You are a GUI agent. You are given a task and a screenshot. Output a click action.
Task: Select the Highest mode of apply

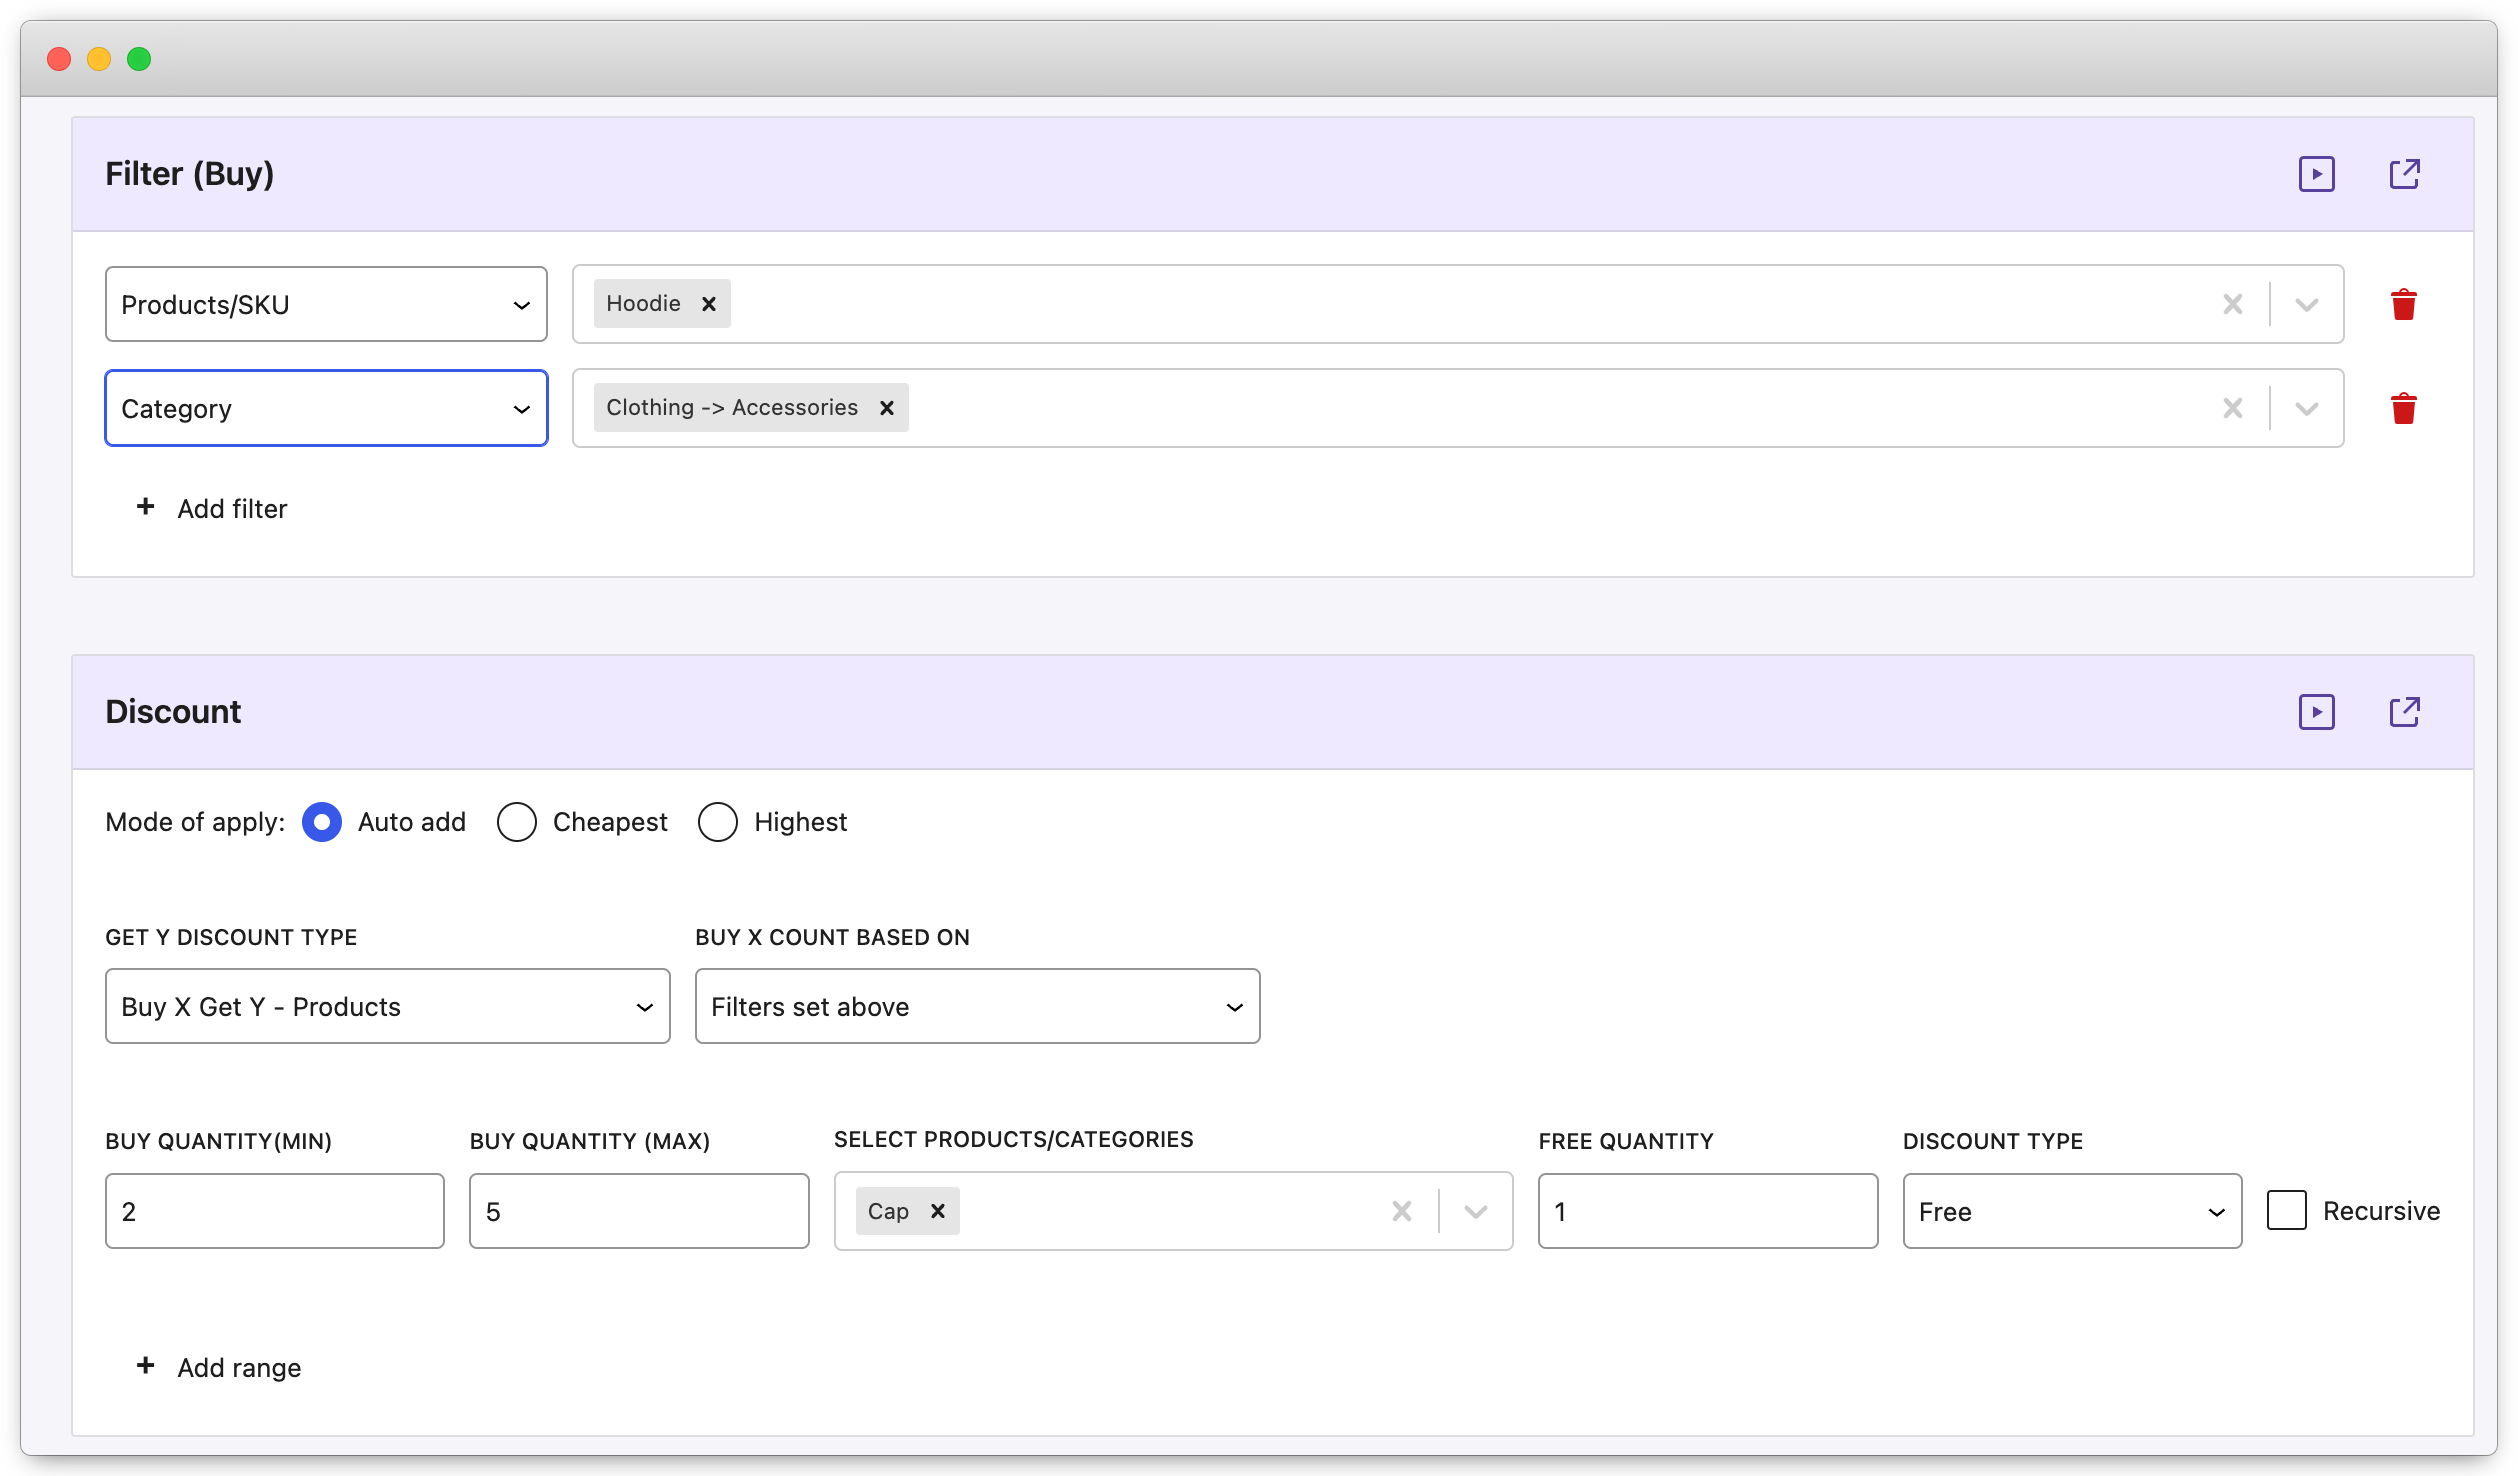point(718,821)
